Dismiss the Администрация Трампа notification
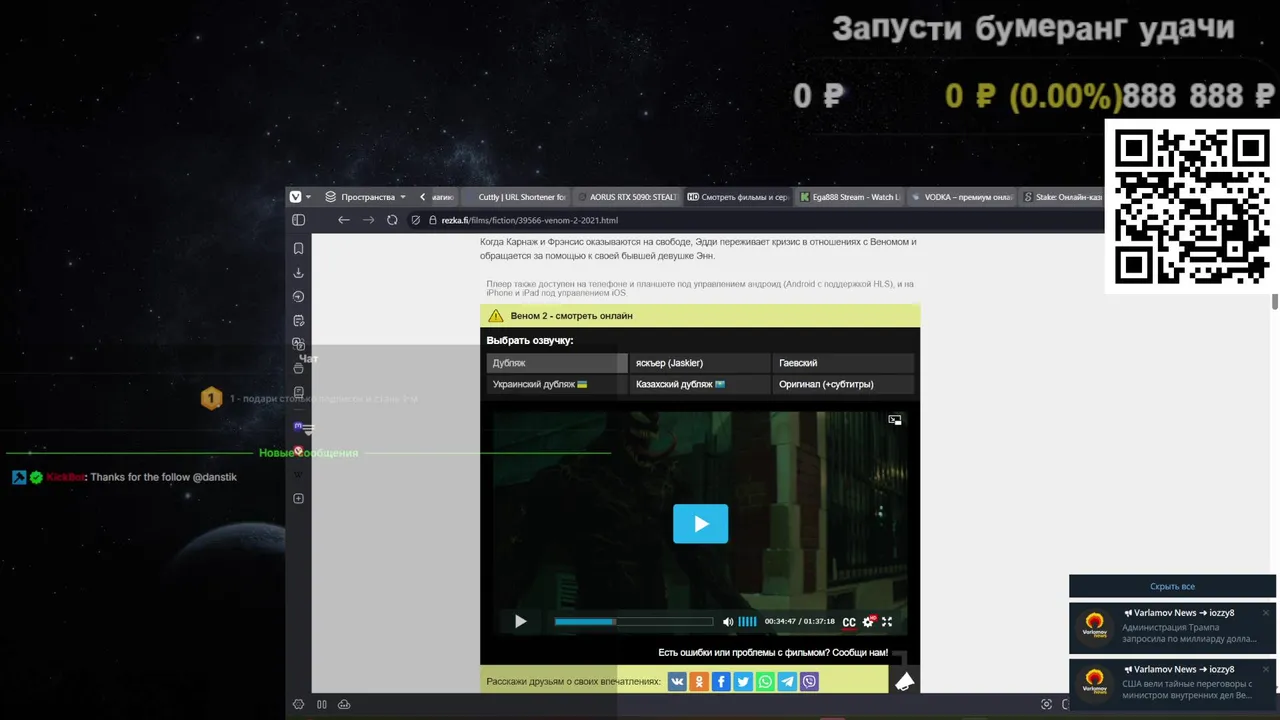Viewport: 1280px width, 720px height. pyautogui.click(x=1265, y=612)
